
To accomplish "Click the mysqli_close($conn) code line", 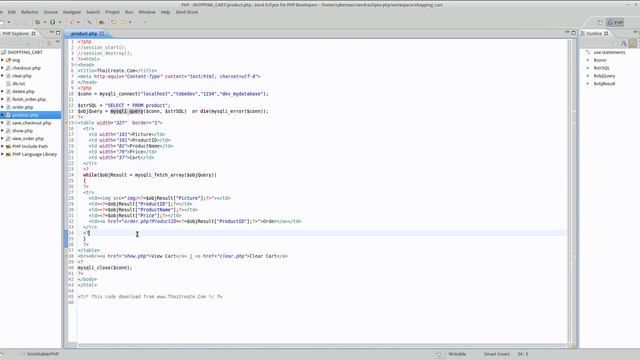I will point(105,268).
